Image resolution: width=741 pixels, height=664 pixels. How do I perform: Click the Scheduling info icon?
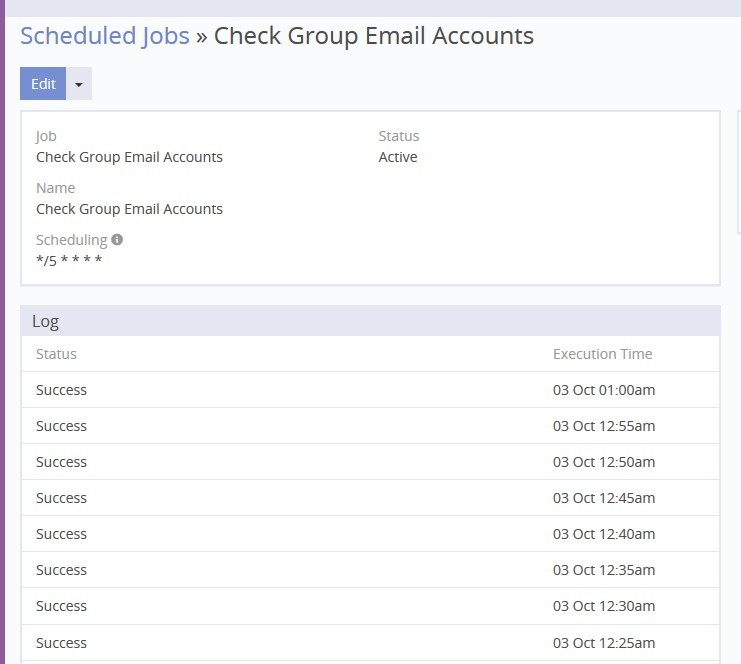pos(117,240)
